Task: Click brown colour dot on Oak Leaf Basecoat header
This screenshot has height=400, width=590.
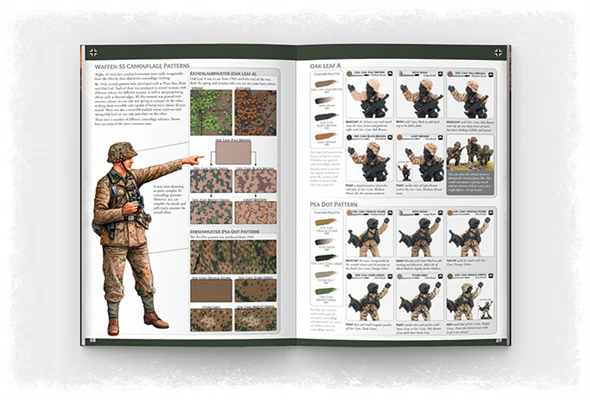Action: [x=349, y=74]
